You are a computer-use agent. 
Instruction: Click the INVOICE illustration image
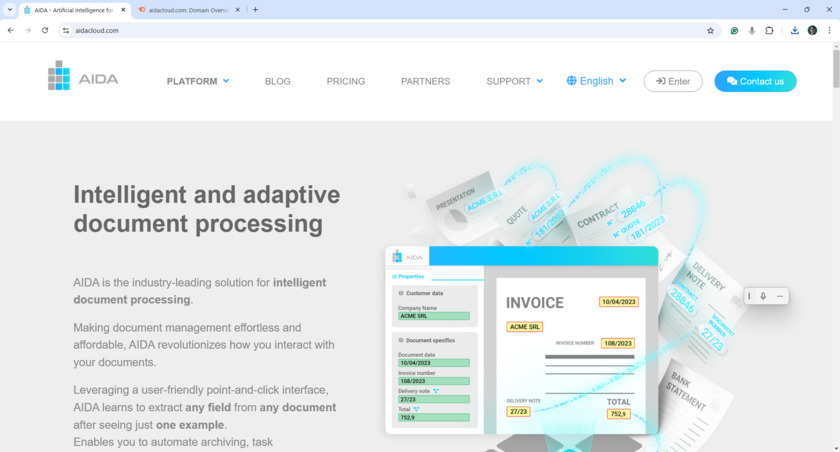(570, 355)
